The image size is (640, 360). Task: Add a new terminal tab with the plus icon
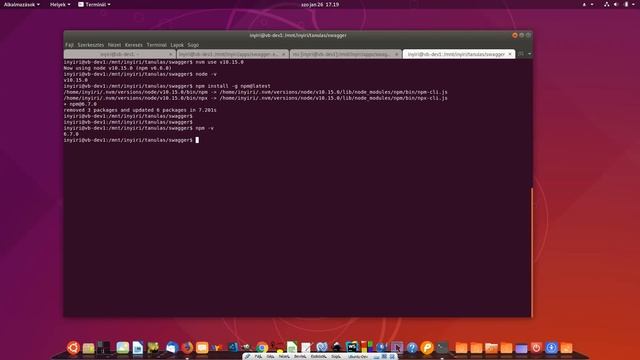pos(521,54)
